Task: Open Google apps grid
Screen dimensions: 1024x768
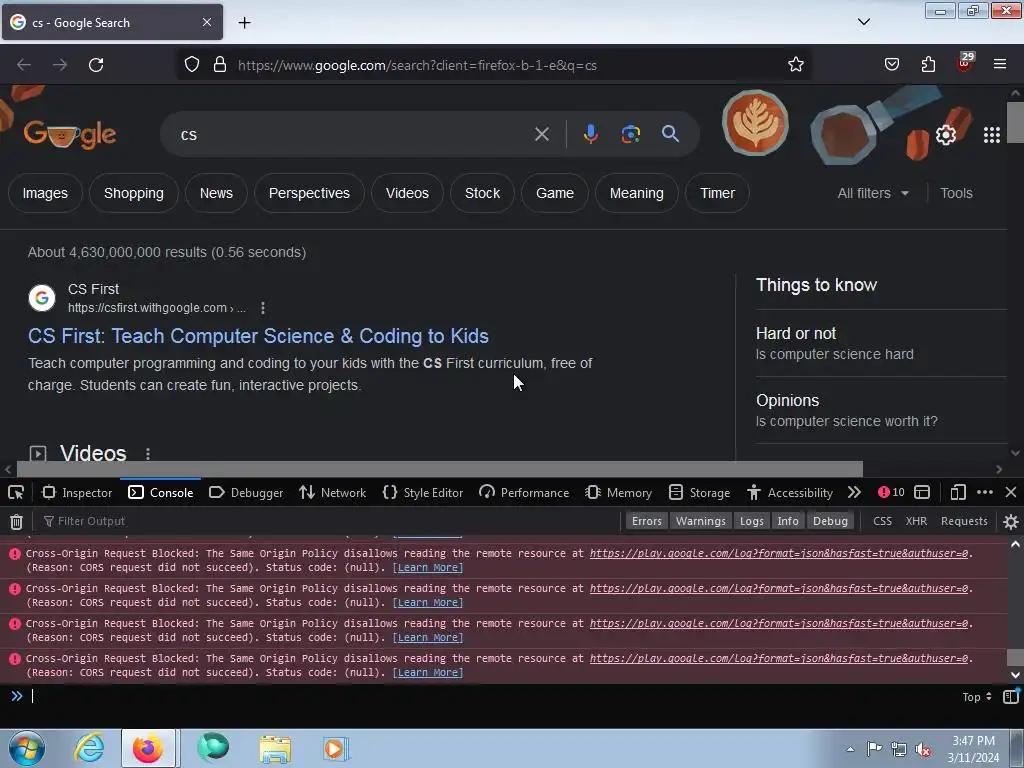Action: [991, 135]
